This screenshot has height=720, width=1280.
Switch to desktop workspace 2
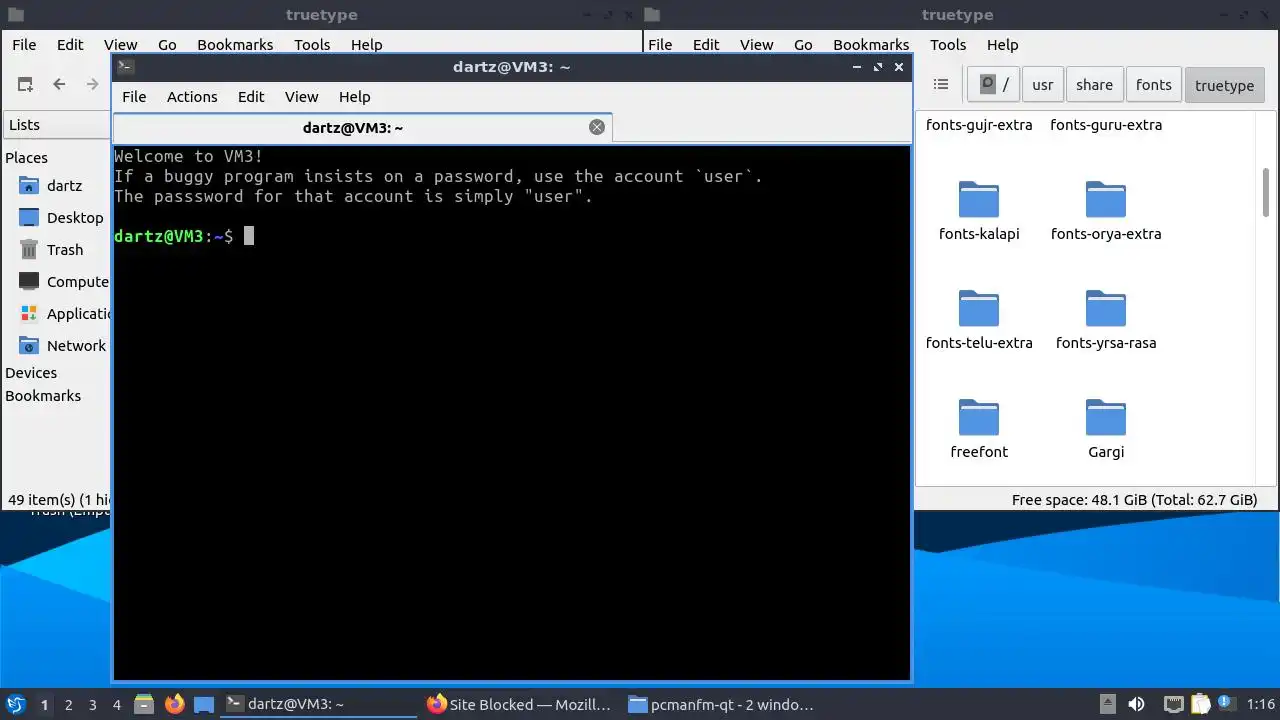[x=68, y=705]
